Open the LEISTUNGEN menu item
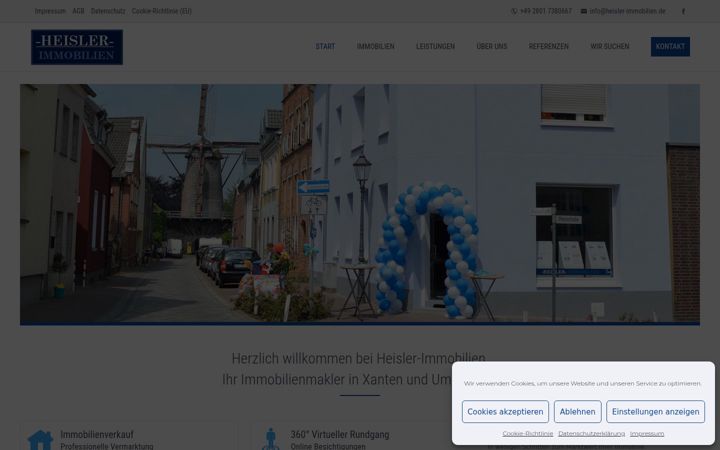Viewport: 720px width, 450px height. (x=435, y=46)
